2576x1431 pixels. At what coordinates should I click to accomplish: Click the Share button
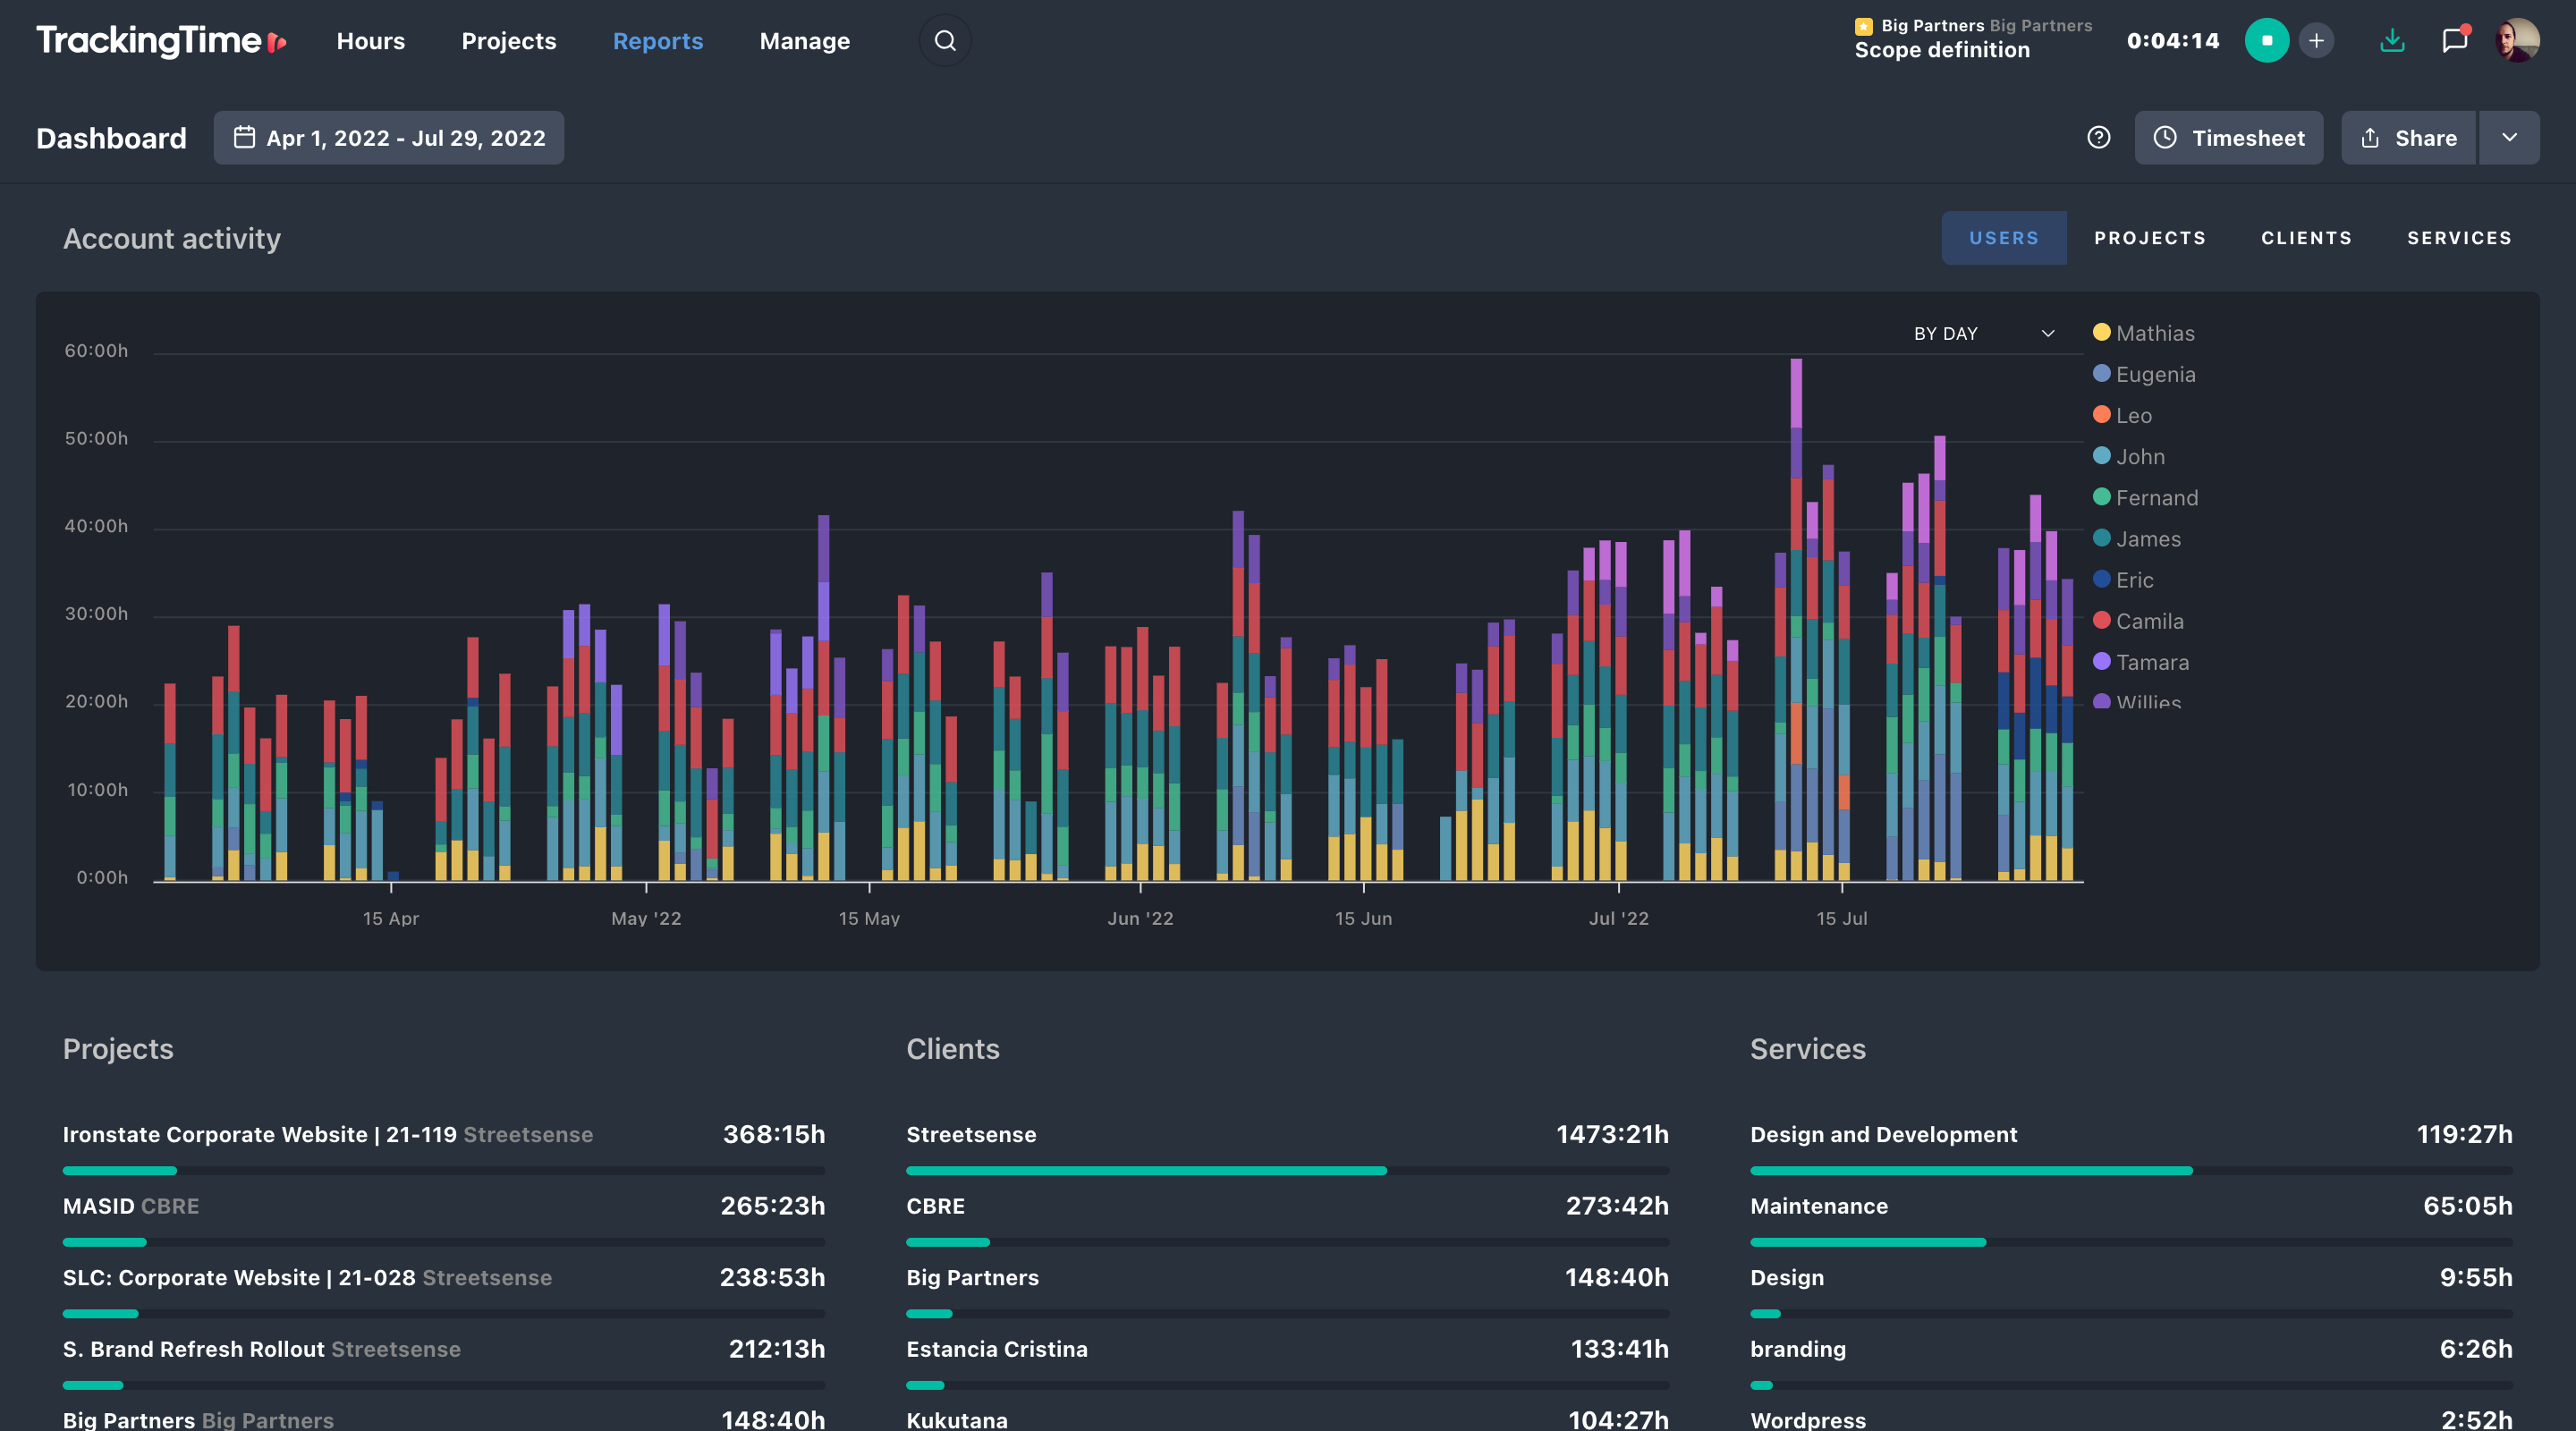[2407, 138]
